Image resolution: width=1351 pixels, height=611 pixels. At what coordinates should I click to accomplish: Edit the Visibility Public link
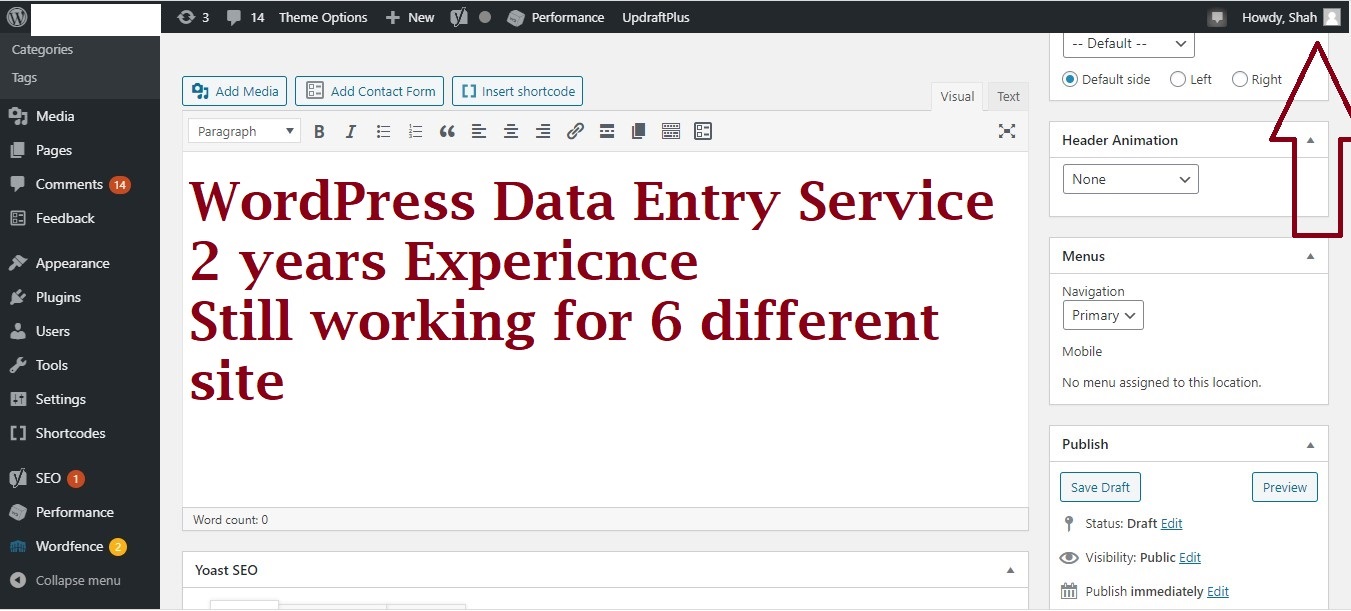(x=1190, y=557)
